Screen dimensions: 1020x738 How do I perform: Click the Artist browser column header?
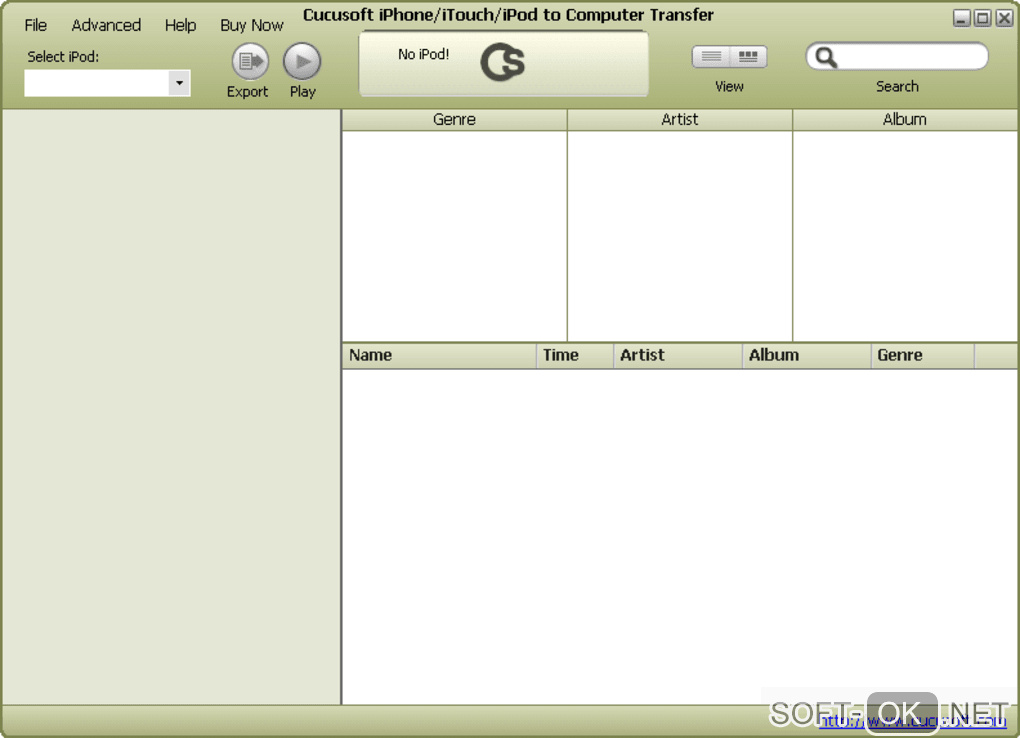coord(680,120)
